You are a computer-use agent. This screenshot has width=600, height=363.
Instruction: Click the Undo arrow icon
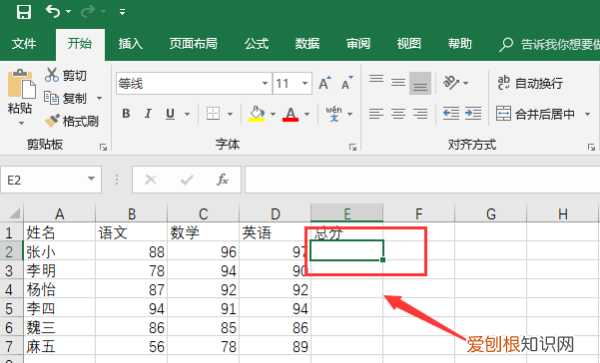pyautogui.click(x=52, y=11)
